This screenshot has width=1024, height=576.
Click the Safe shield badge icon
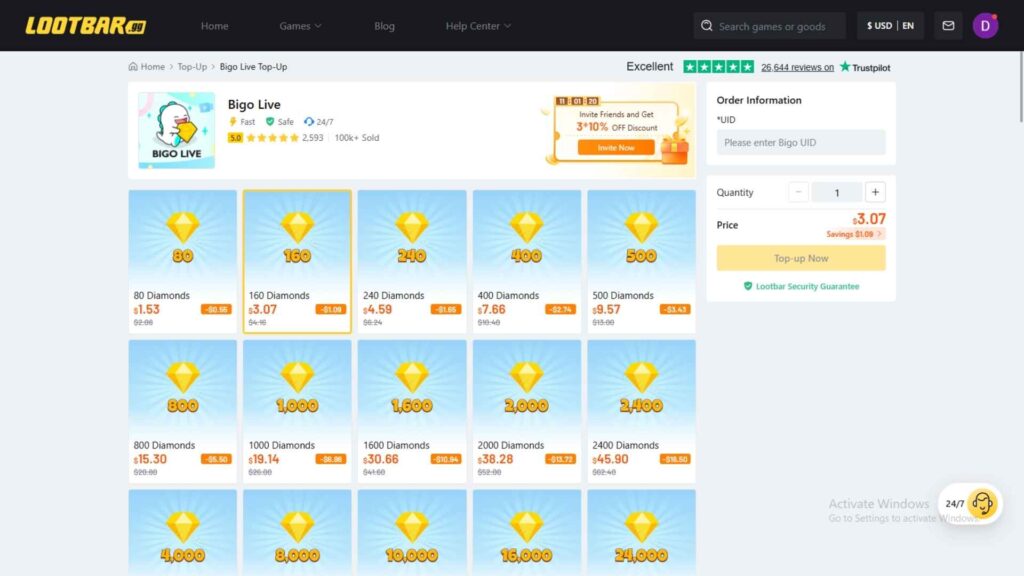pos(270,121)
